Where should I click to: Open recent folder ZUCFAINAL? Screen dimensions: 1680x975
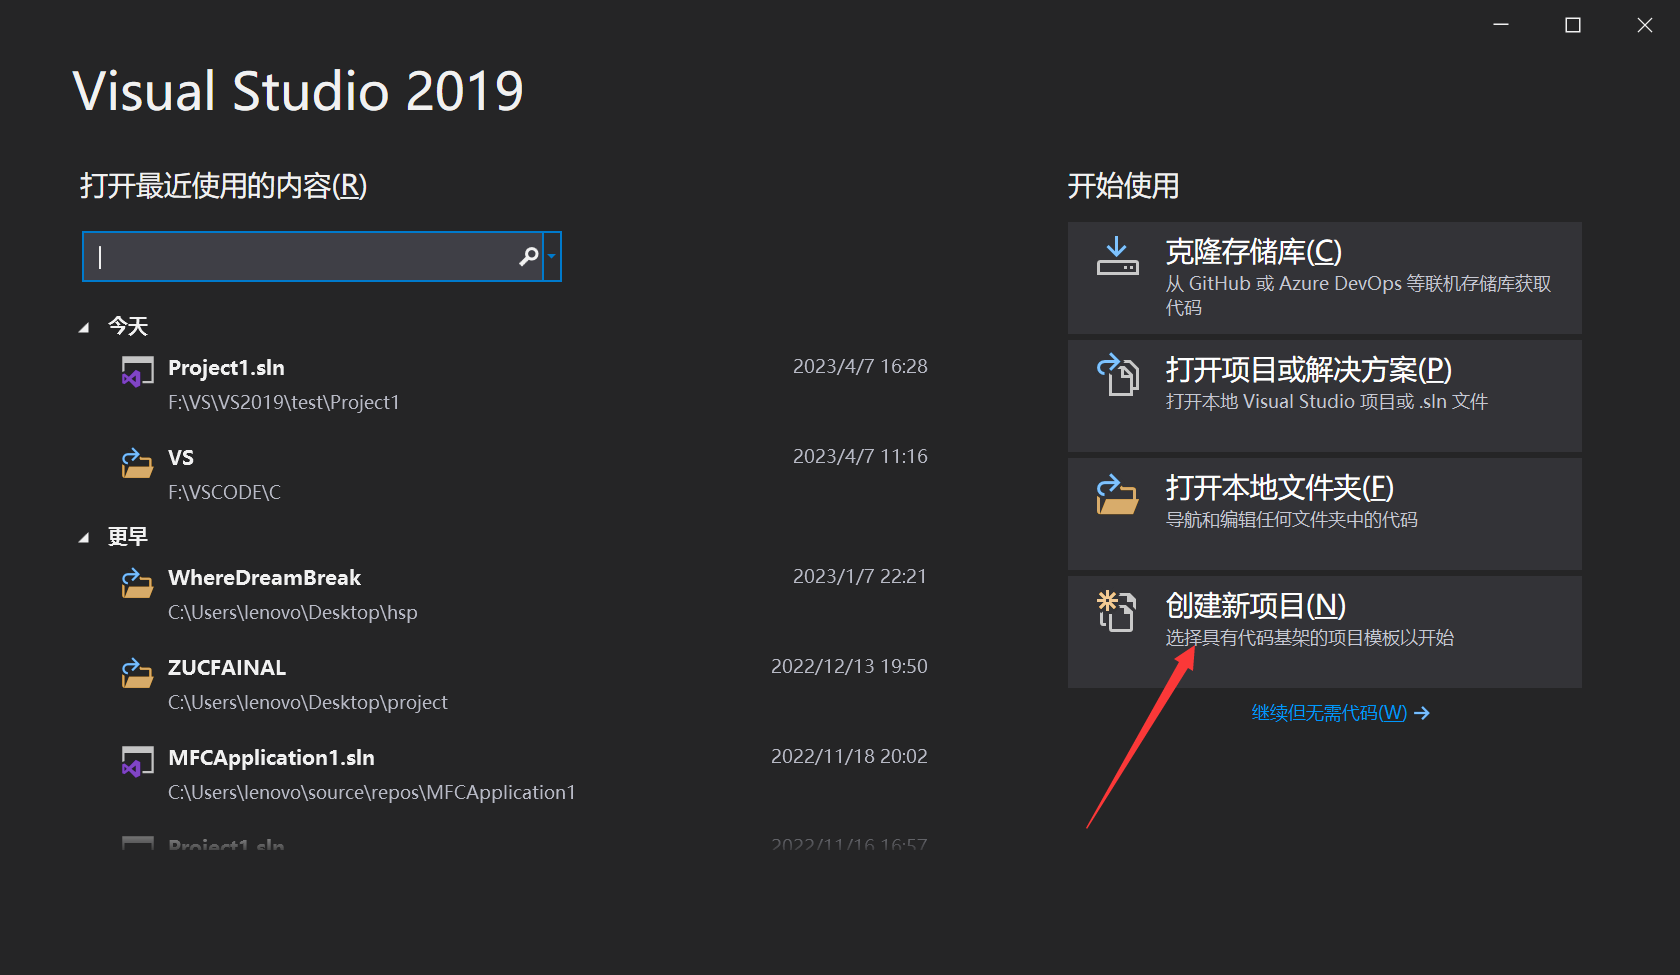click(227, 668)
